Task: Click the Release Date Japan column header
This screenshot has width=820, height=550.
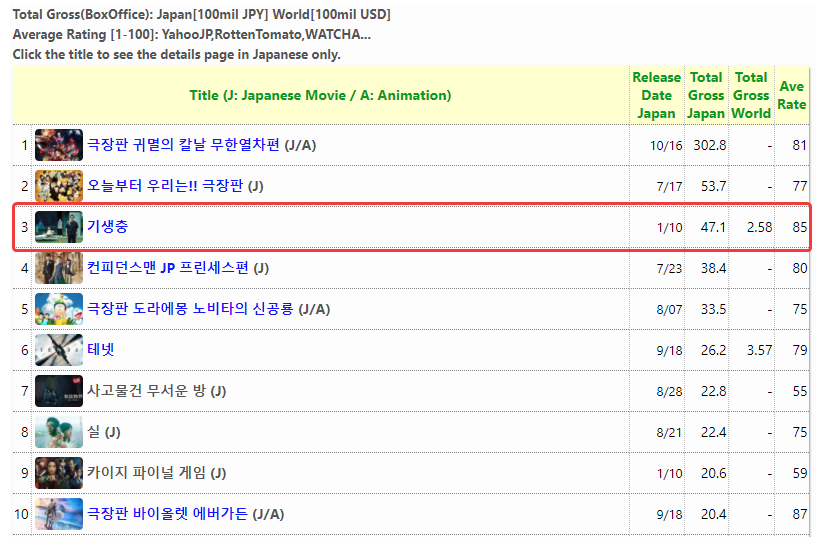Action: point(656,95)
